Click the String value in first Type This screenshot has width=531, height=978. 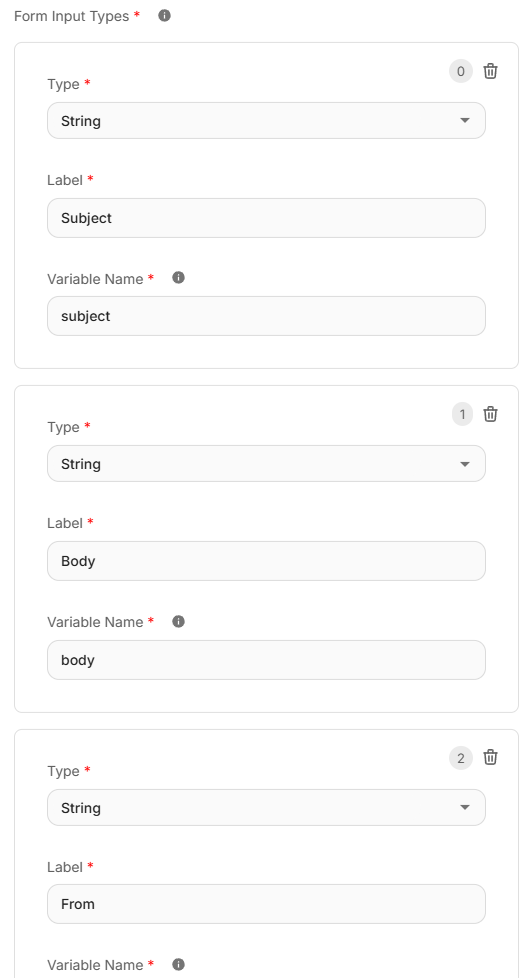click(x=80, y=121)
